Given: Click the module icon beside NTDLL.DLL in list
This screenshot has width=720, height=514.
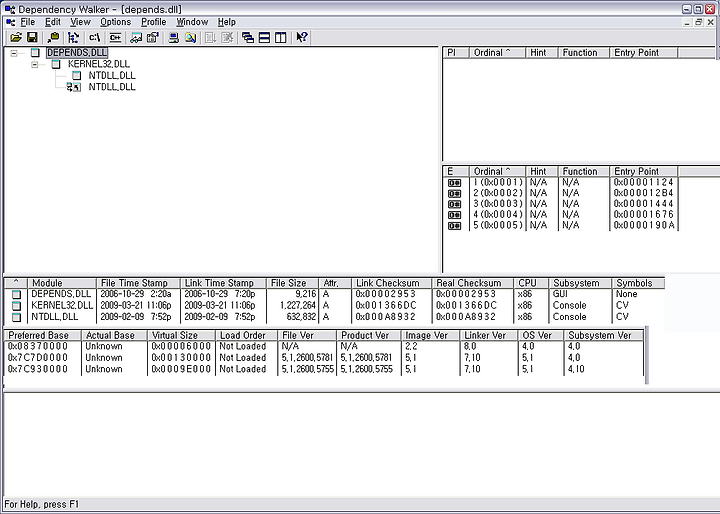Looking at the screenshot, I should tap(17, 317).
